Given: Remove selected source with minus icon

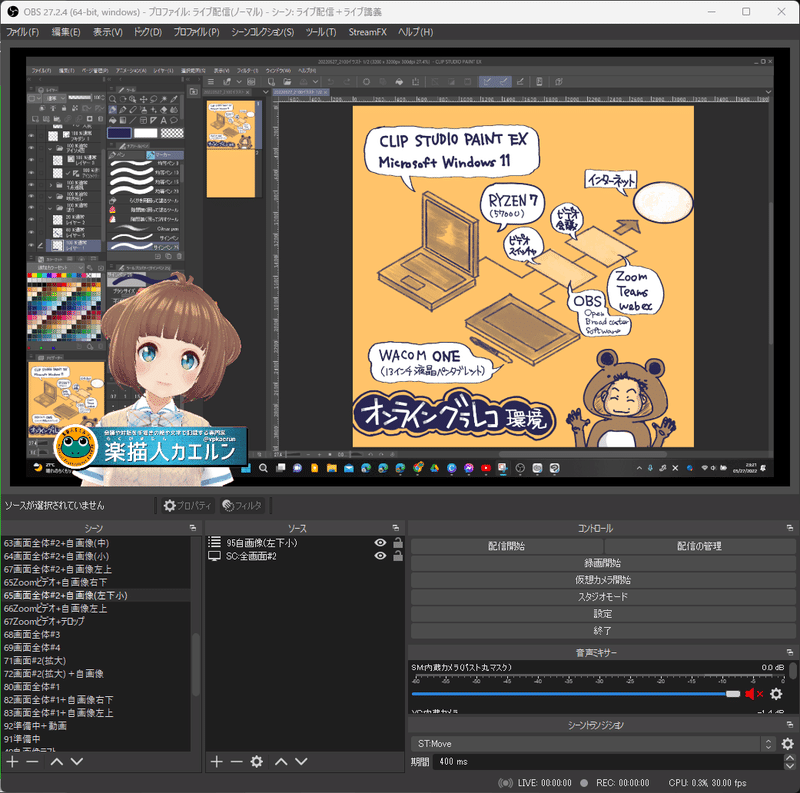Looking at the screenshot, I should point(236,762).
